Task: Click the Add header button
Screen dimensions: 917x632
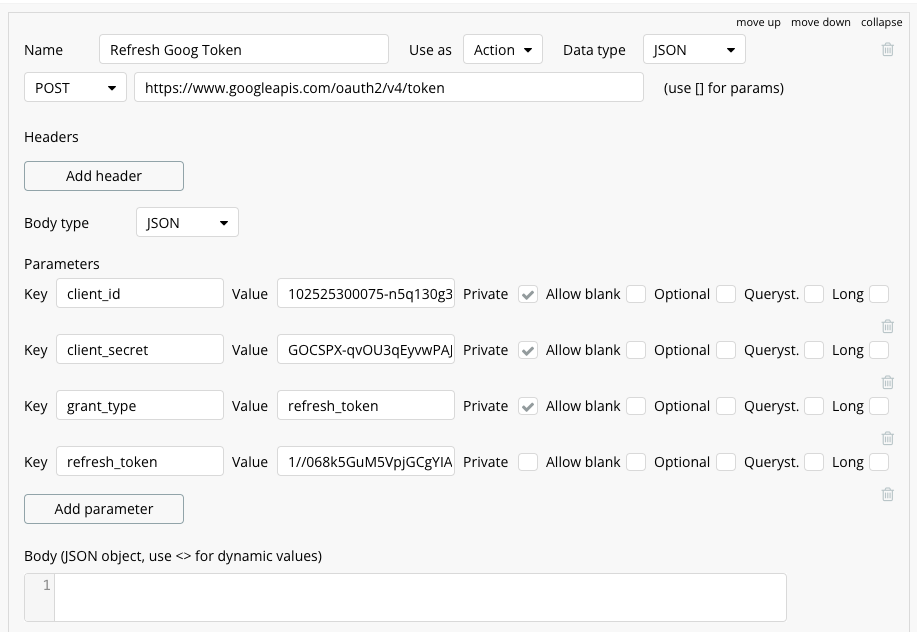Action: click(104, 176)
